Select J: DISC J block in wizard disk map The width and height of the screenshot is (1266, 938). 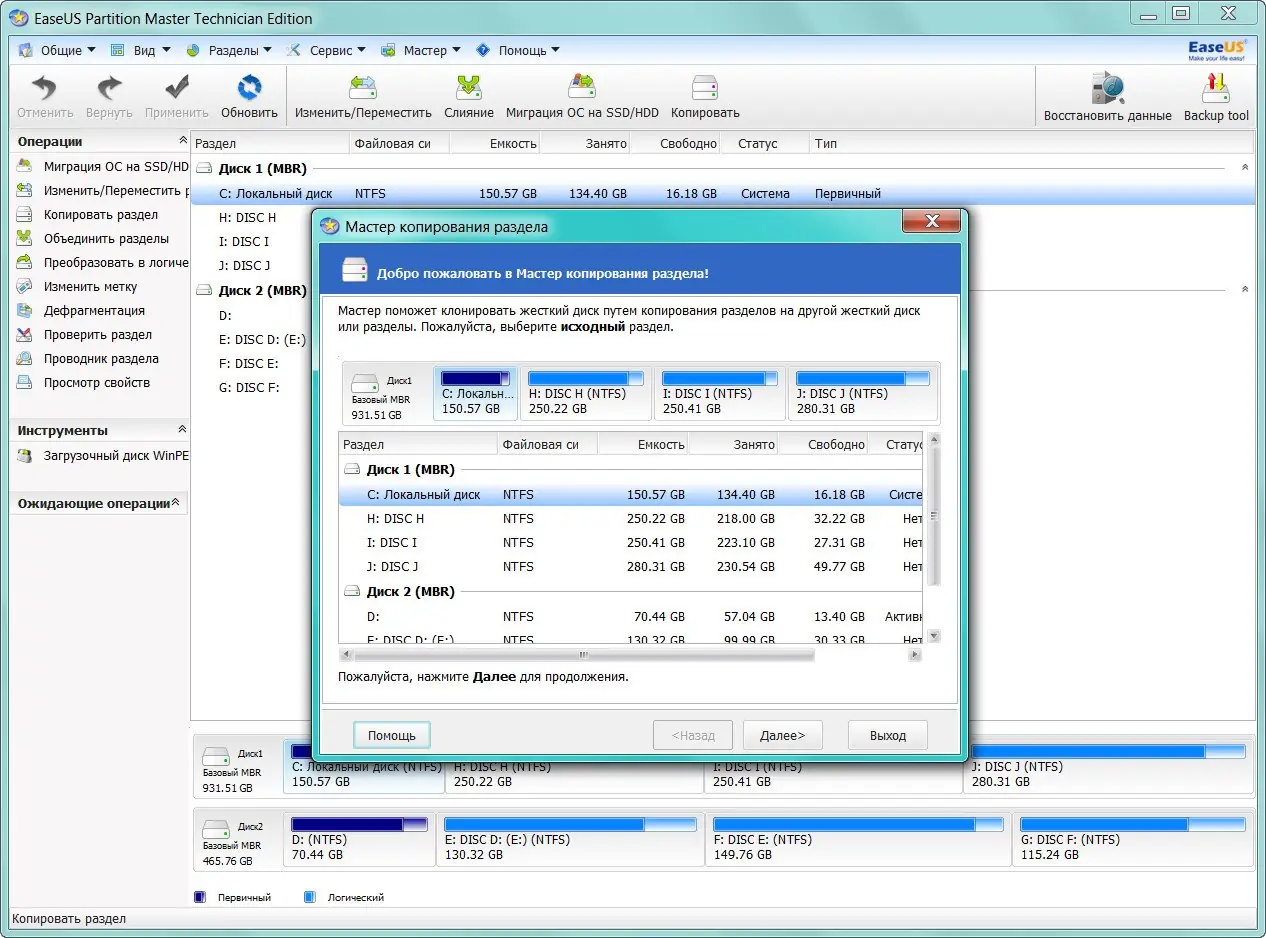click(862, 393)
